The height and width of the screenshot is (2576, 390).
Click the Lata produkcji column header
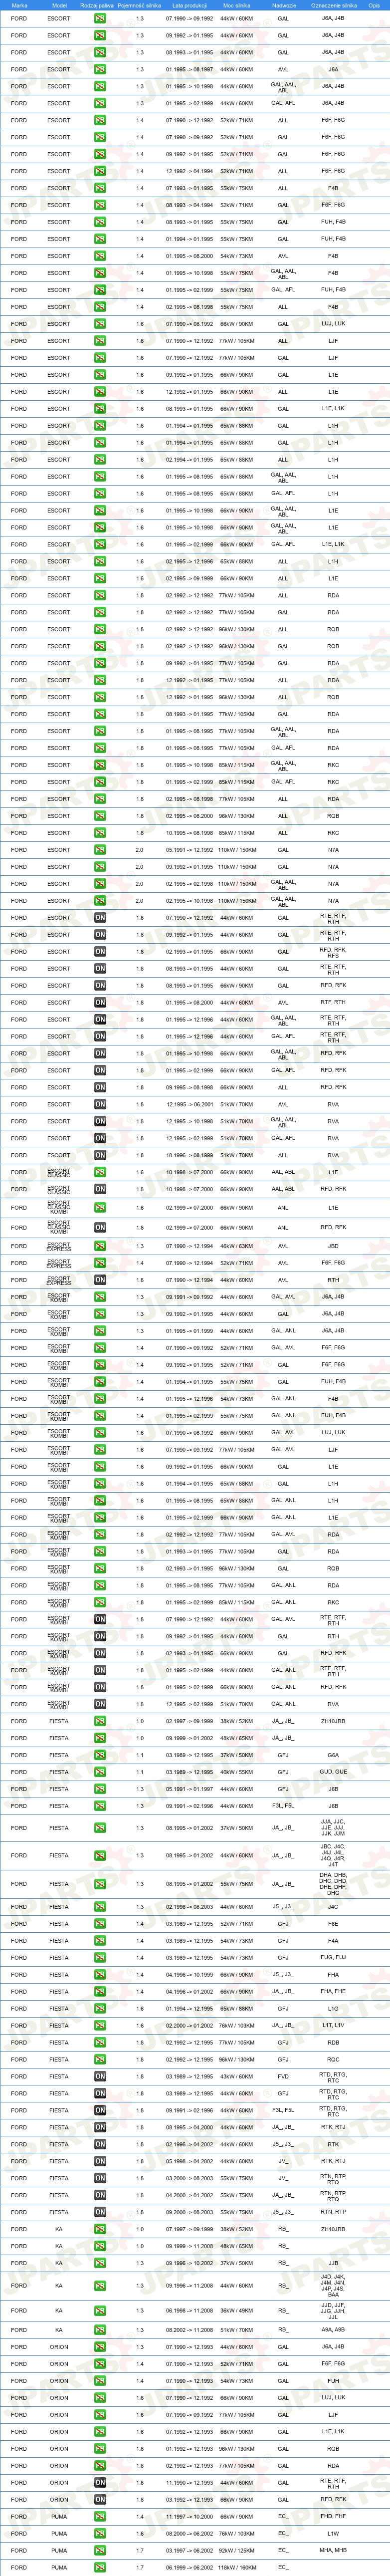189,5
